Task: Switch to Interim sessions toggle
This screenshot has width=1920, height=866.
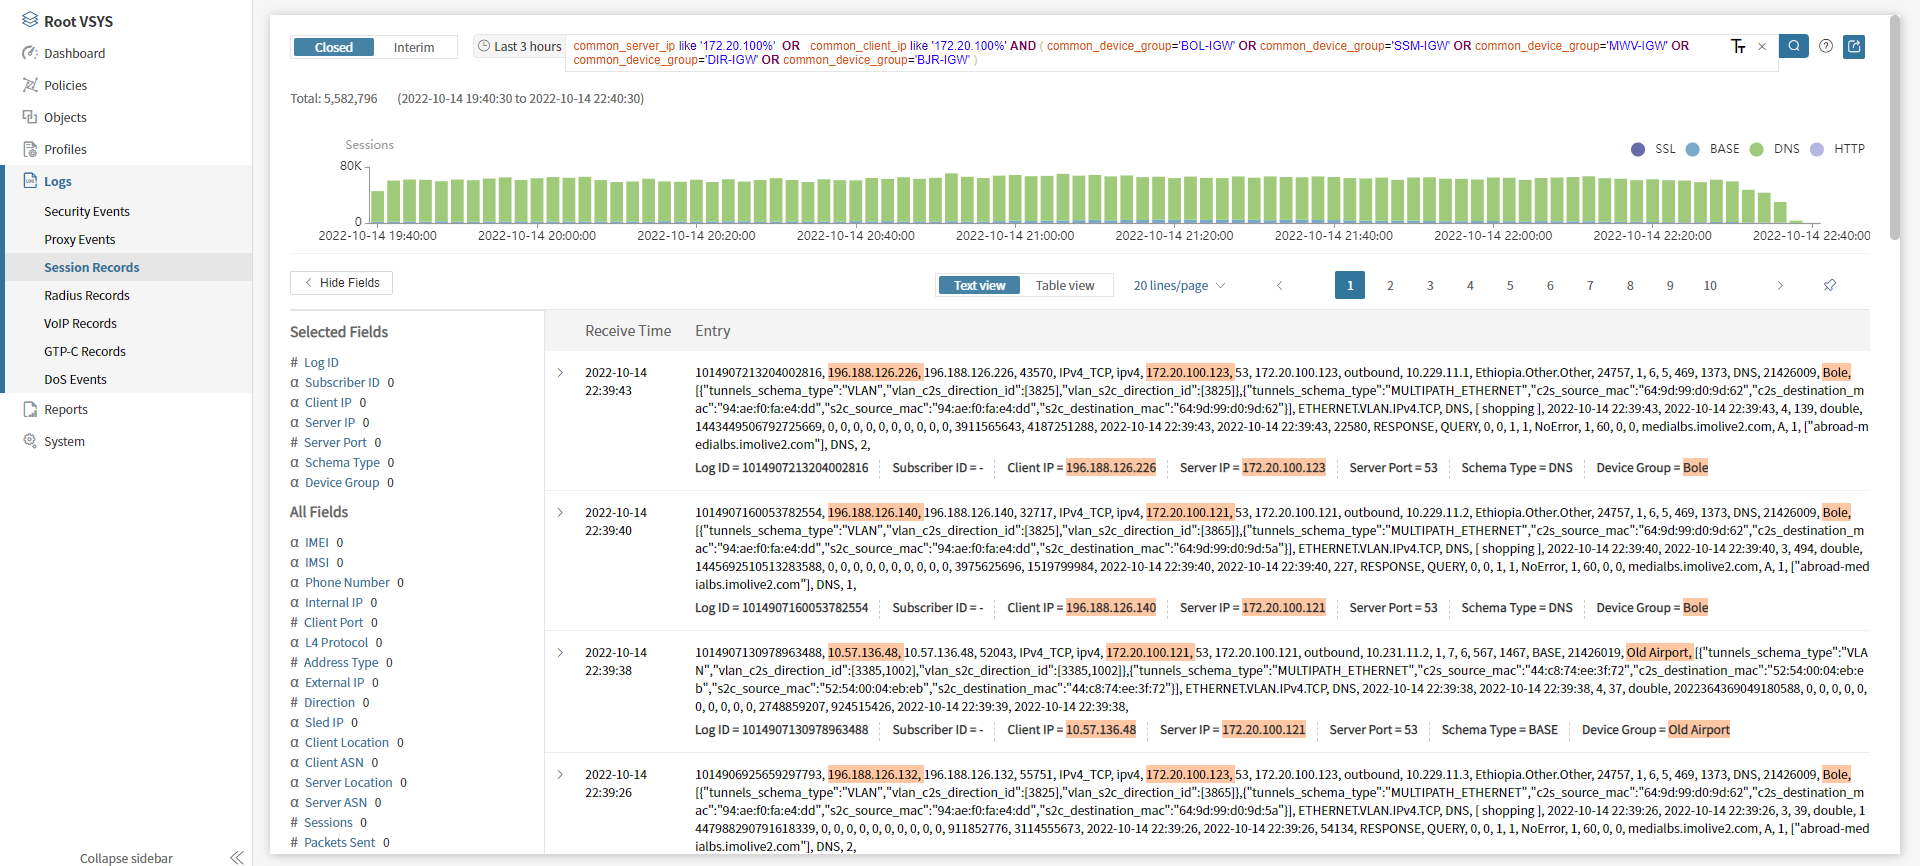Action: 413,47
